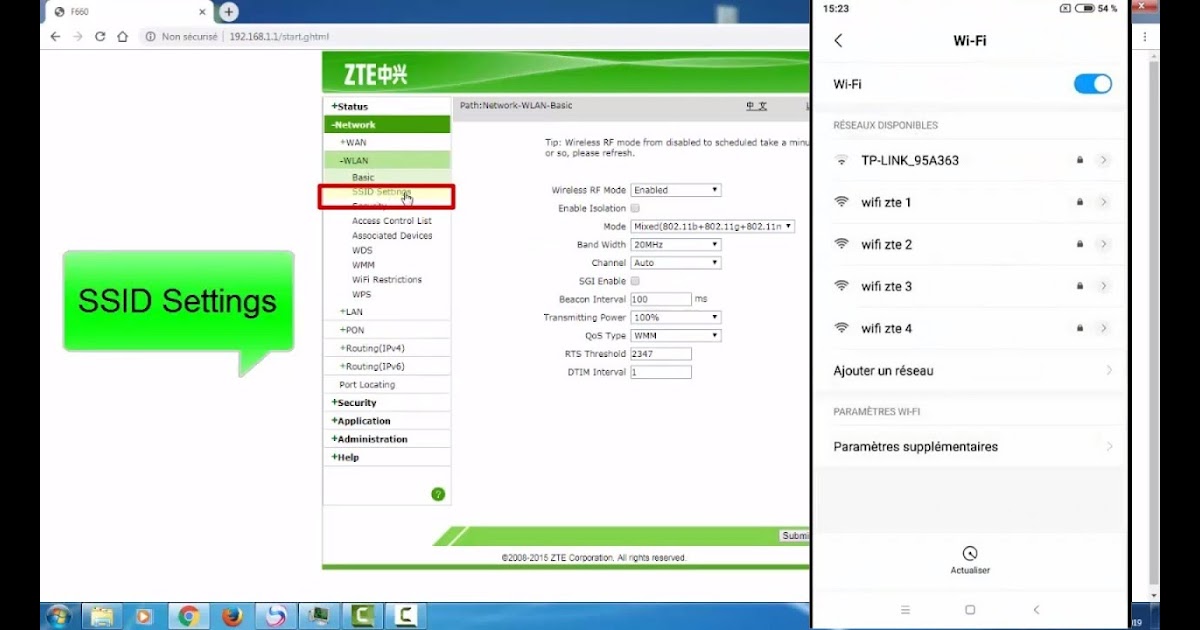
Task: Tap the phone navigation back arrow
Action: click(1036, 610)
